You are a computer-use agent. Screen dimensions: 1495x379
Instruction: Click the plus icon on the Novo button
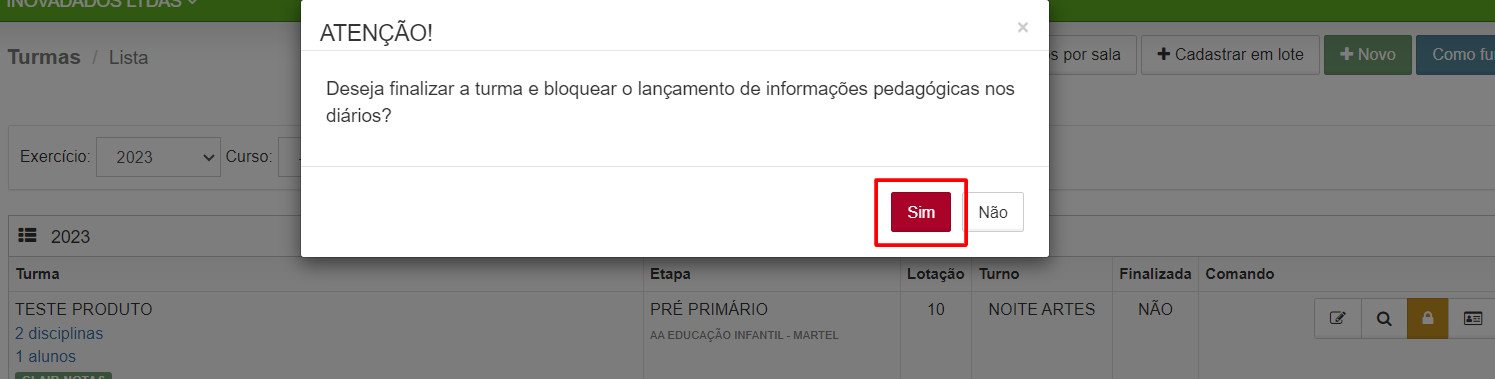1346,55
